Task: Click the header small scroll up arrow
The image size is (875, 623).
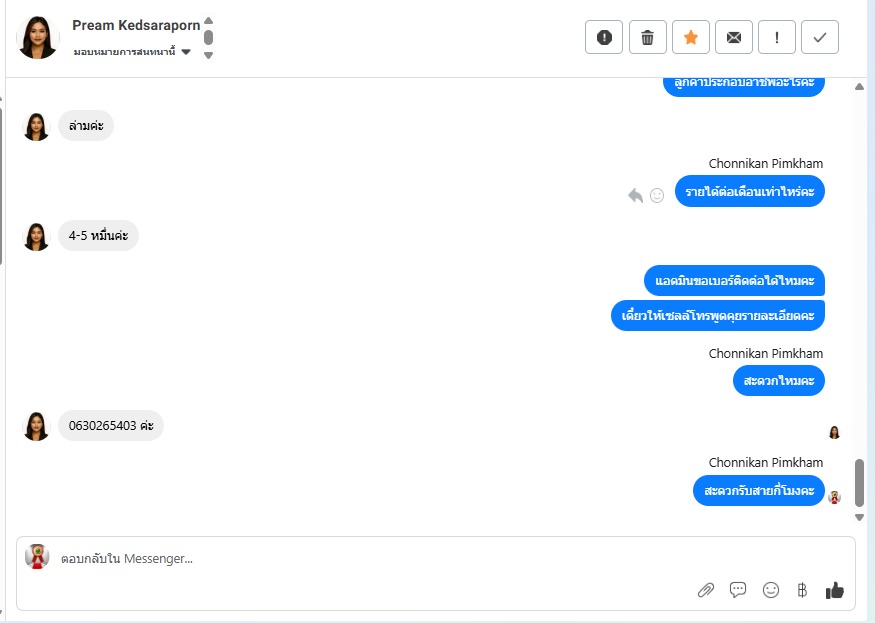Action: [209, 21]
